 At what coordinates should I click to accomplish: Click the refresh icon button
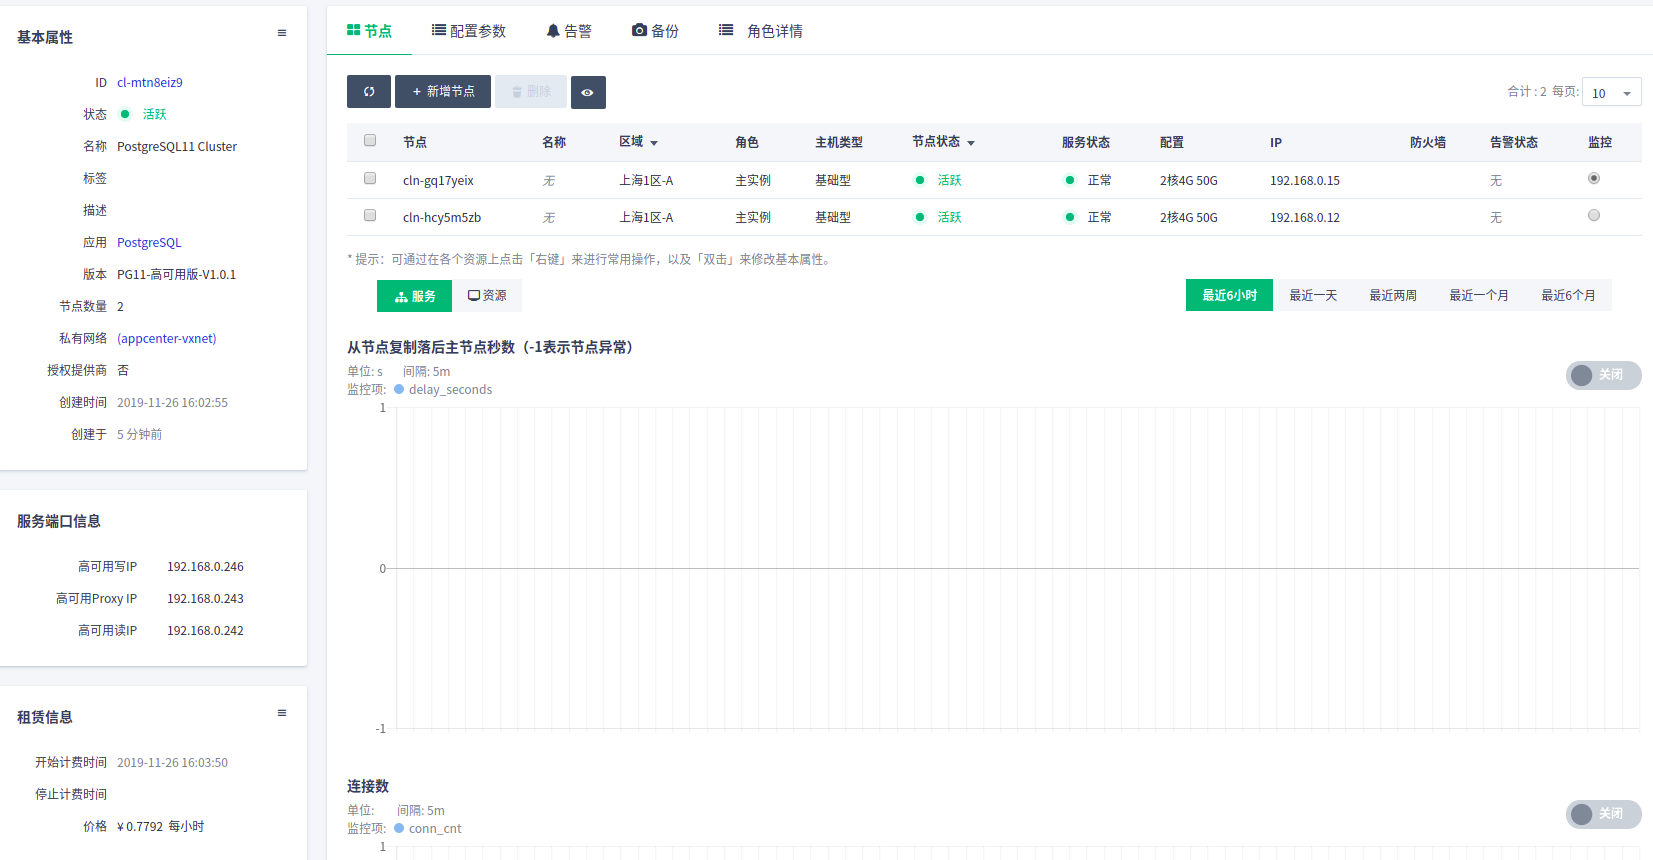coord(369,92)
